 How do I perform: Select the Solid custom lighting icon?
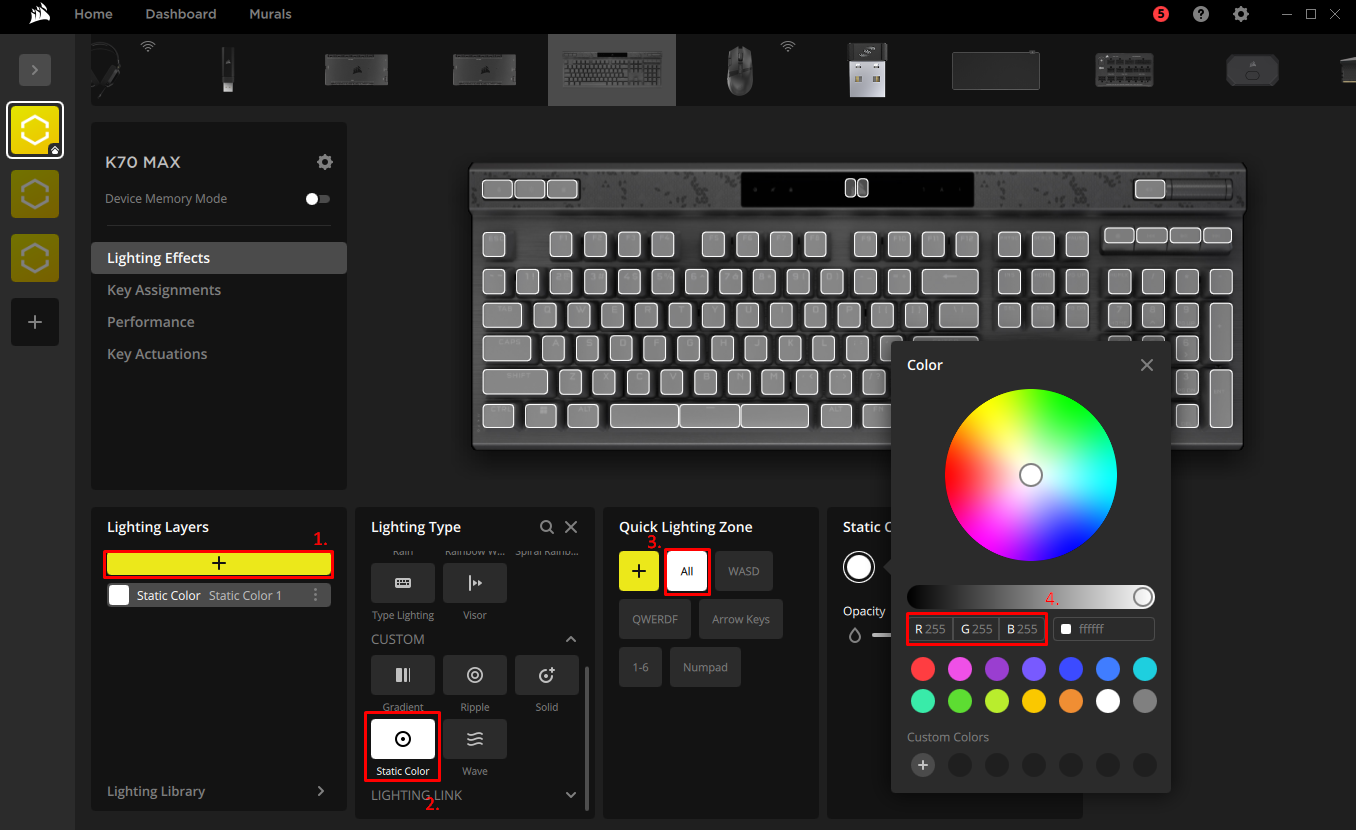546,675
